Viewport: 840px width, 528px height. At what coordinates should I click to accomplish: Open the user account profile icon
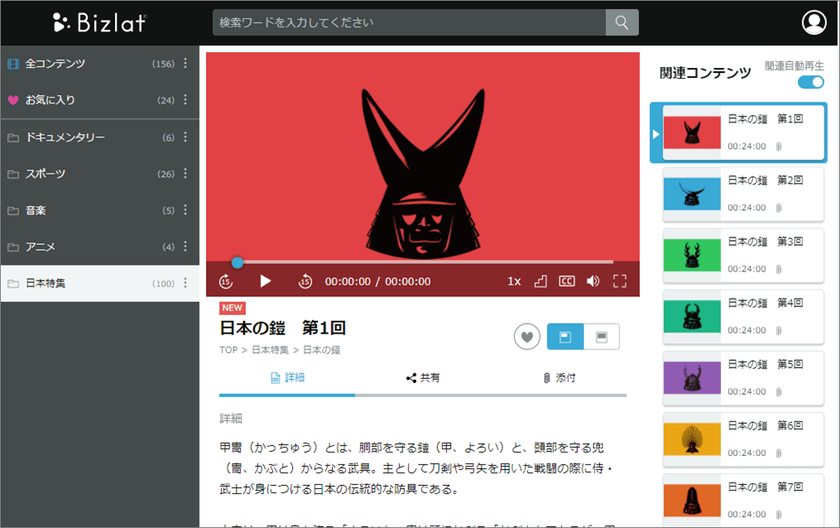tap(815, 22)
